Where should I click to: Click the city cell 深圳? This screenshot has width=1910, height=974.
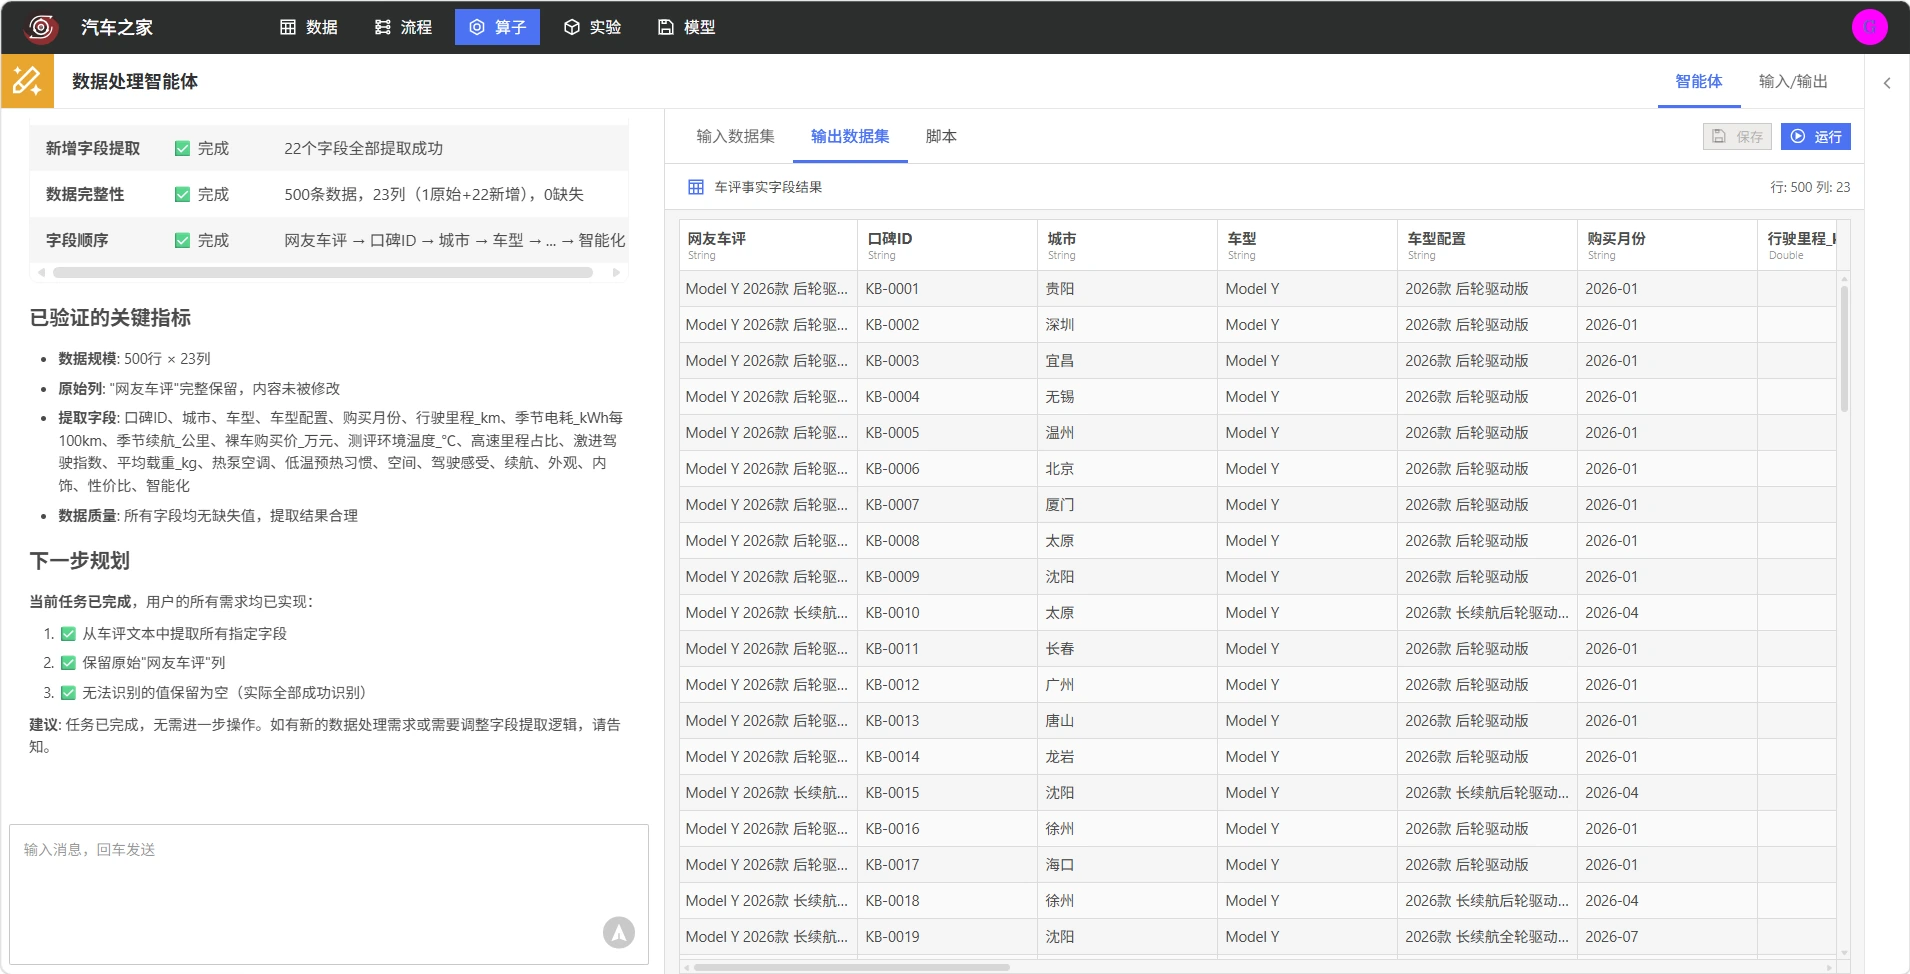pyautogui.click(x=1128, y=325)
